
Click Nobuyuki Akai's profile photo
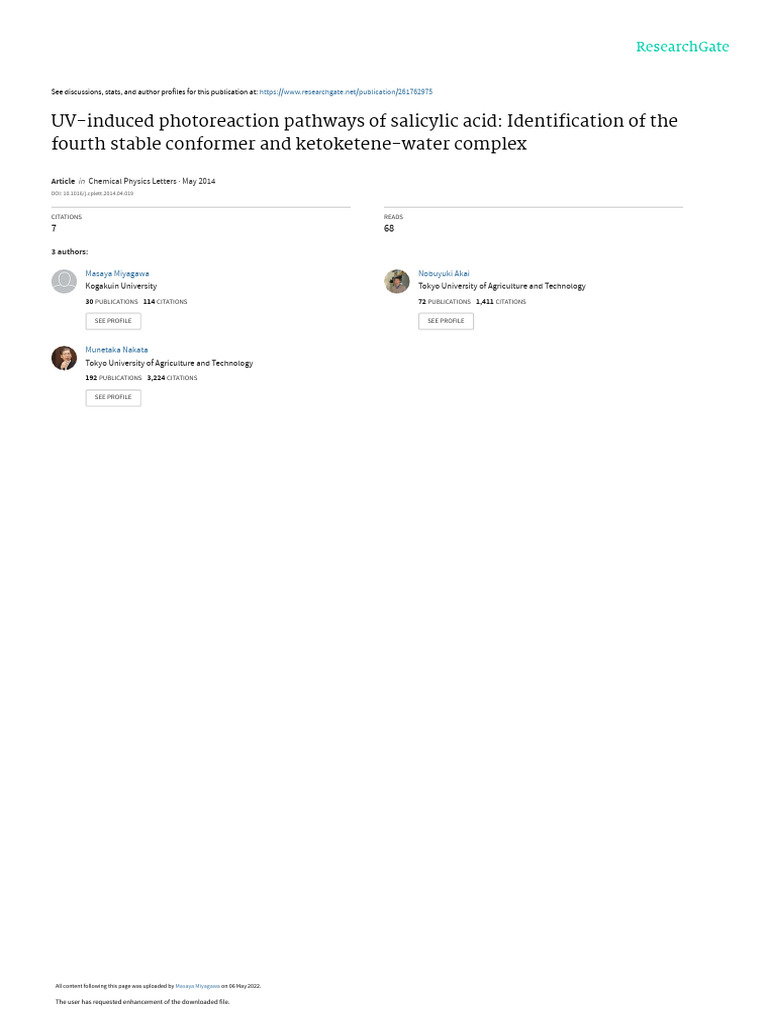click(397, 282)
